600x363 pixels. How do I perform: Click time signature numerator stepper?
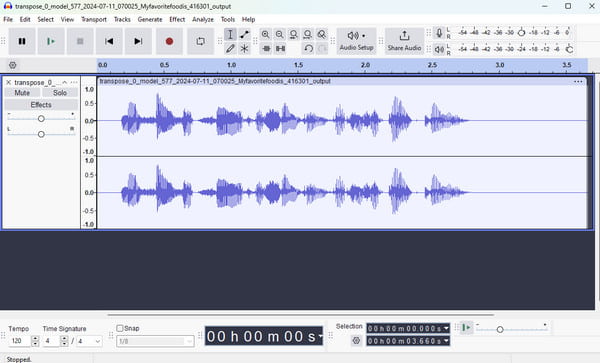(65, 340)
